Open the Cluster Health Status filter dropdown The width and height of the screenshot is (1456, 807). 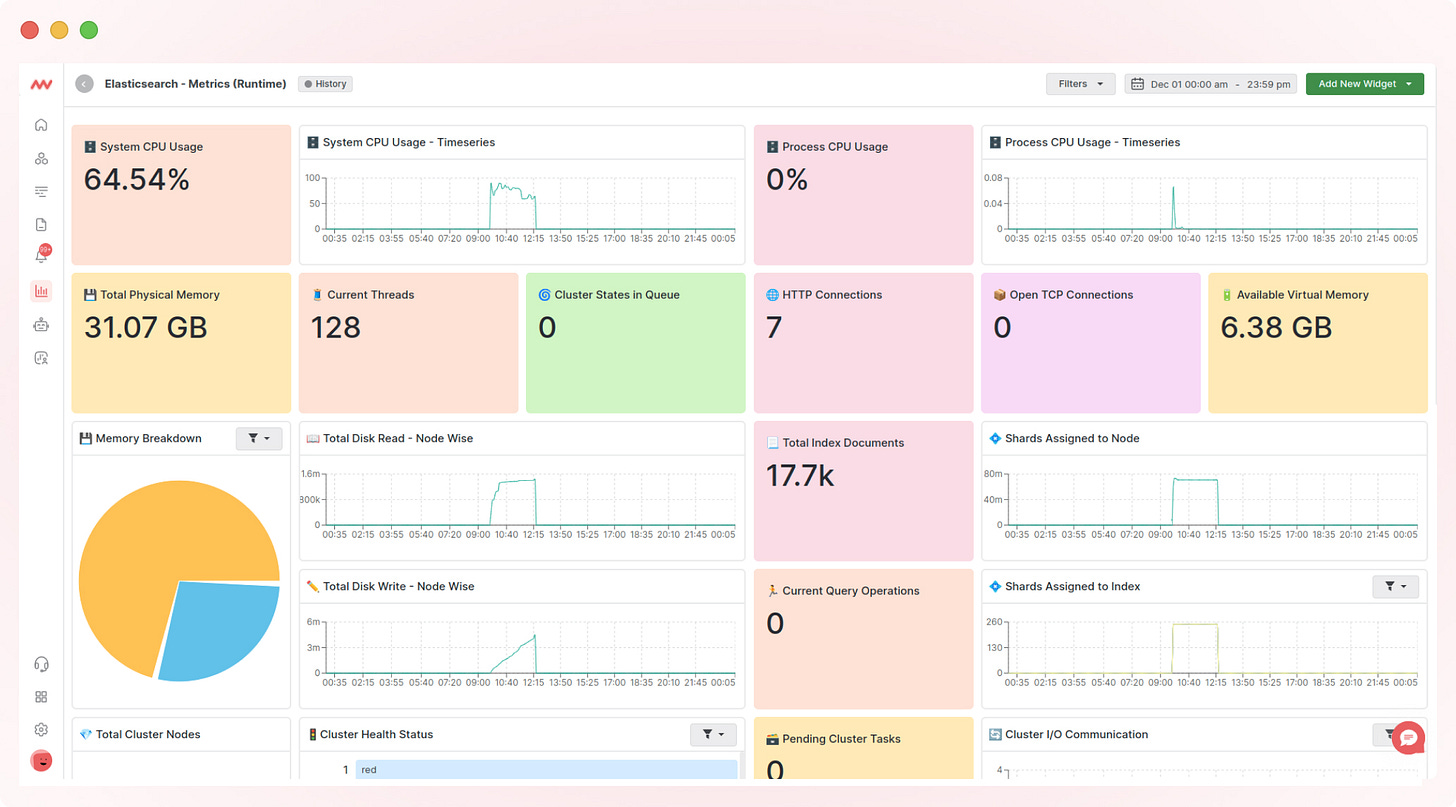713,735
